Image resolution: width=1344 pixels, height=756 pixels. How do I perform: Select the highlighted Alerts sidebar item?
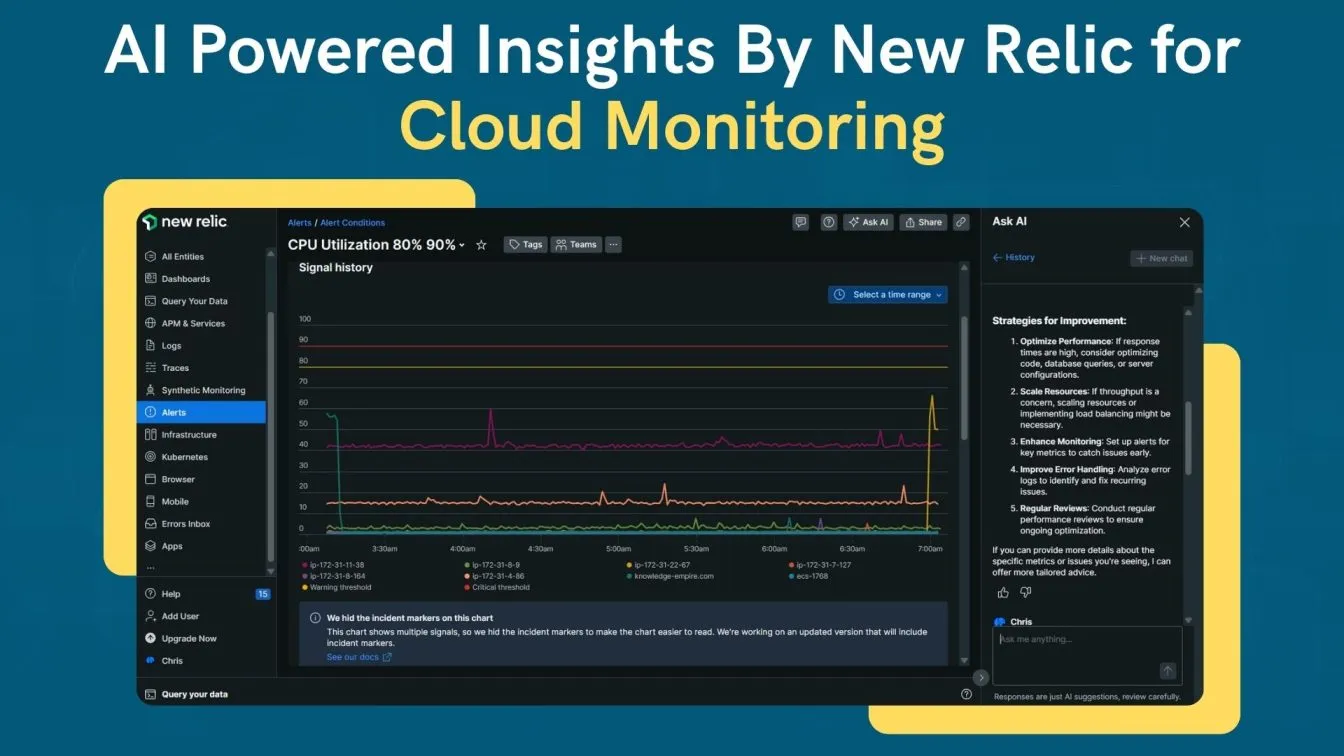point(201,412)
